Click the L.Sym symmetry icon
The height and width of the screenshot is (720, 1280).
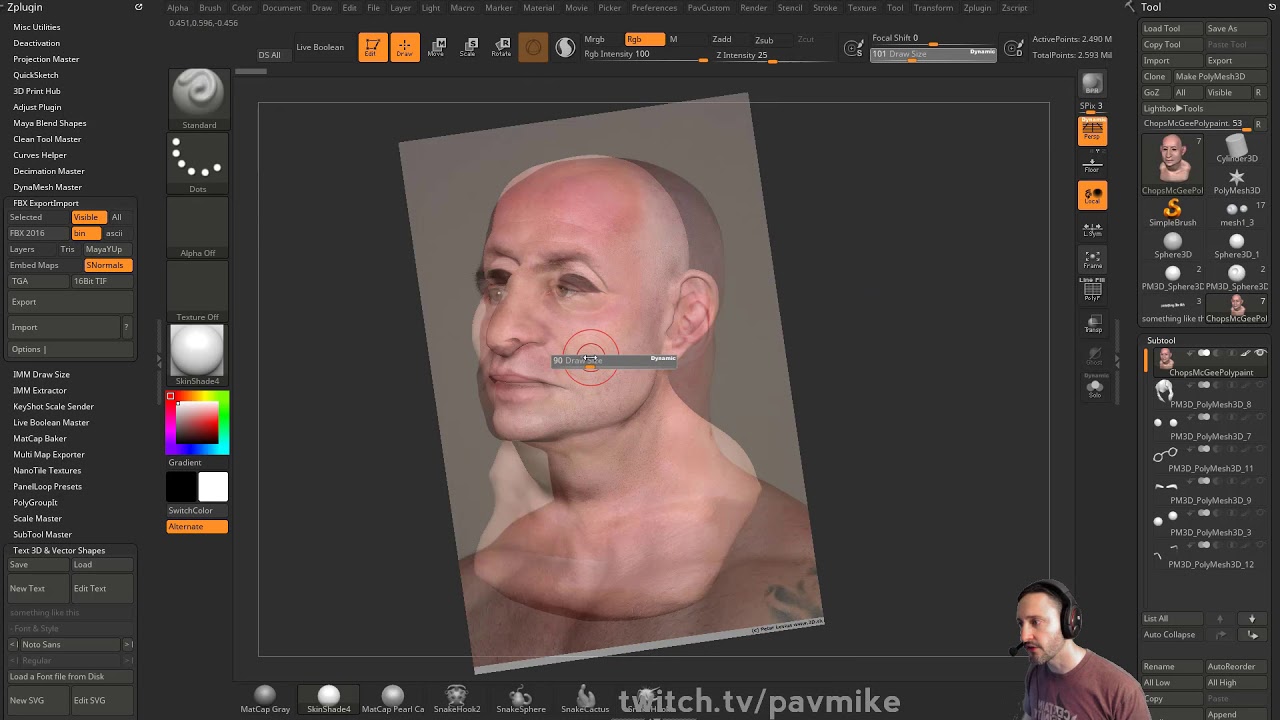click(x=1092, y=229)
